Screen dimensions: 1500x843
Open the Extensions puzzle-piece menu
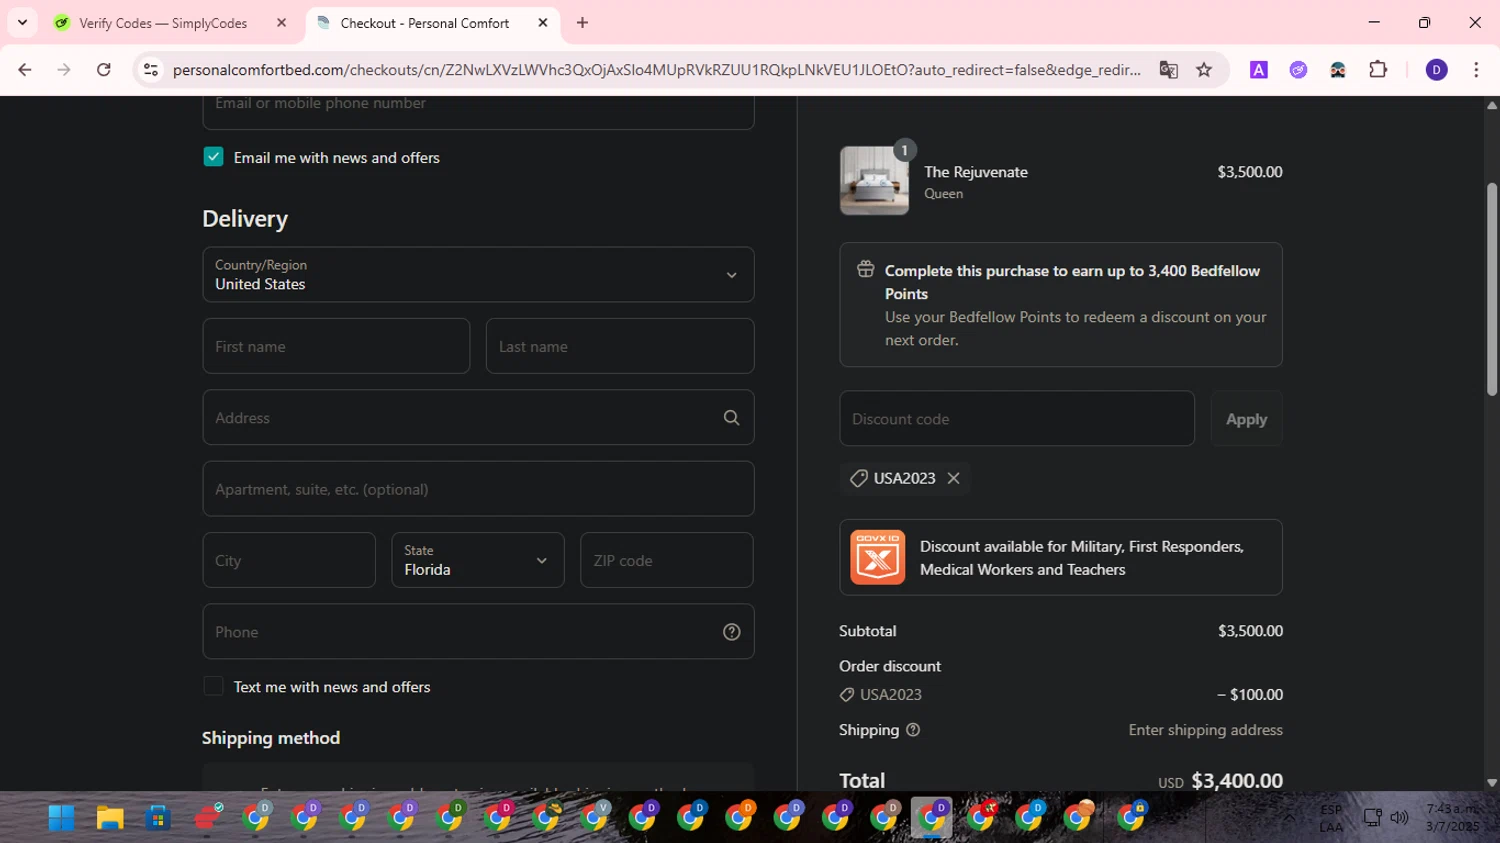click(1378, 70)
